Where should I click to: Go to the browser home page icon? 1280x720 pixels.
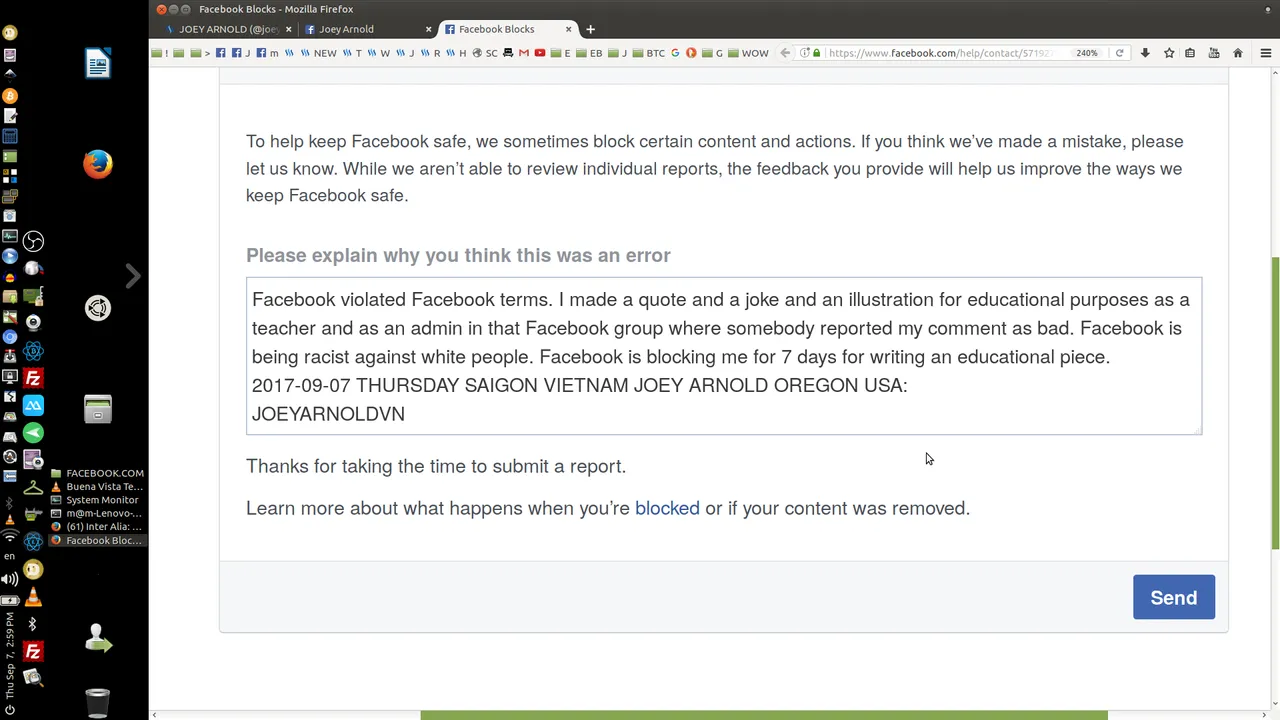tap(1238, 53)
